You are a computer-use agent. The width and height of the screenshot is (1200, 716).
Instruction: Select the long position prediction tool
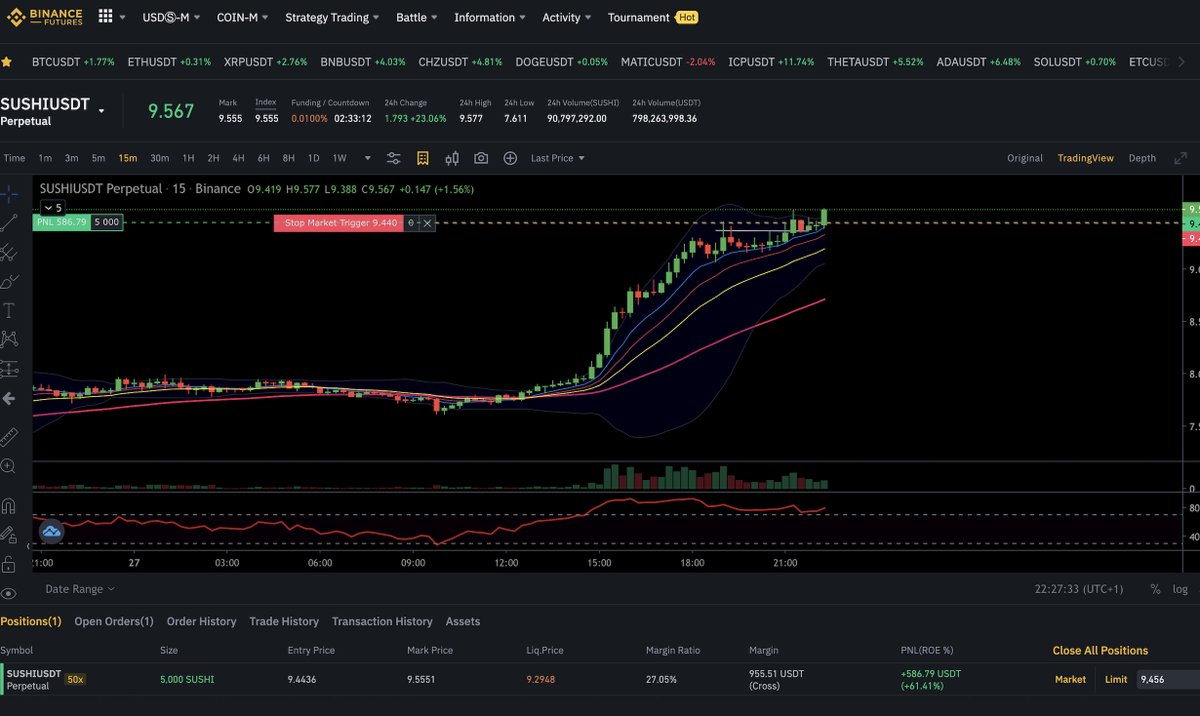[9, 369]
